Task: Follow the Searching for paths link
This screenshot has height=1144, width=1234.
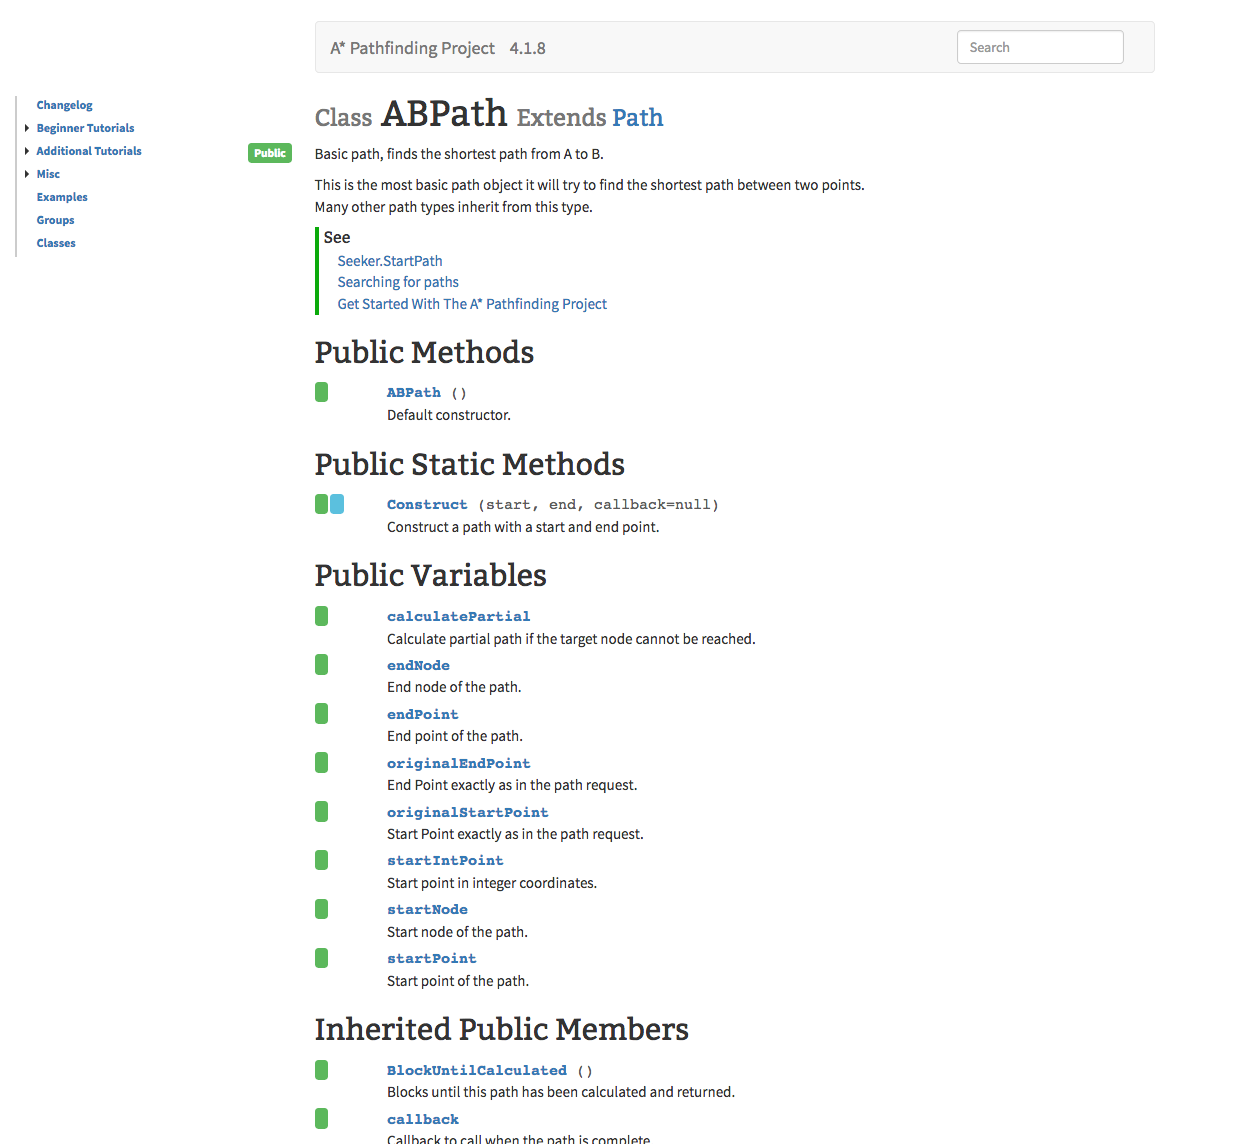Action: (398, 282)
